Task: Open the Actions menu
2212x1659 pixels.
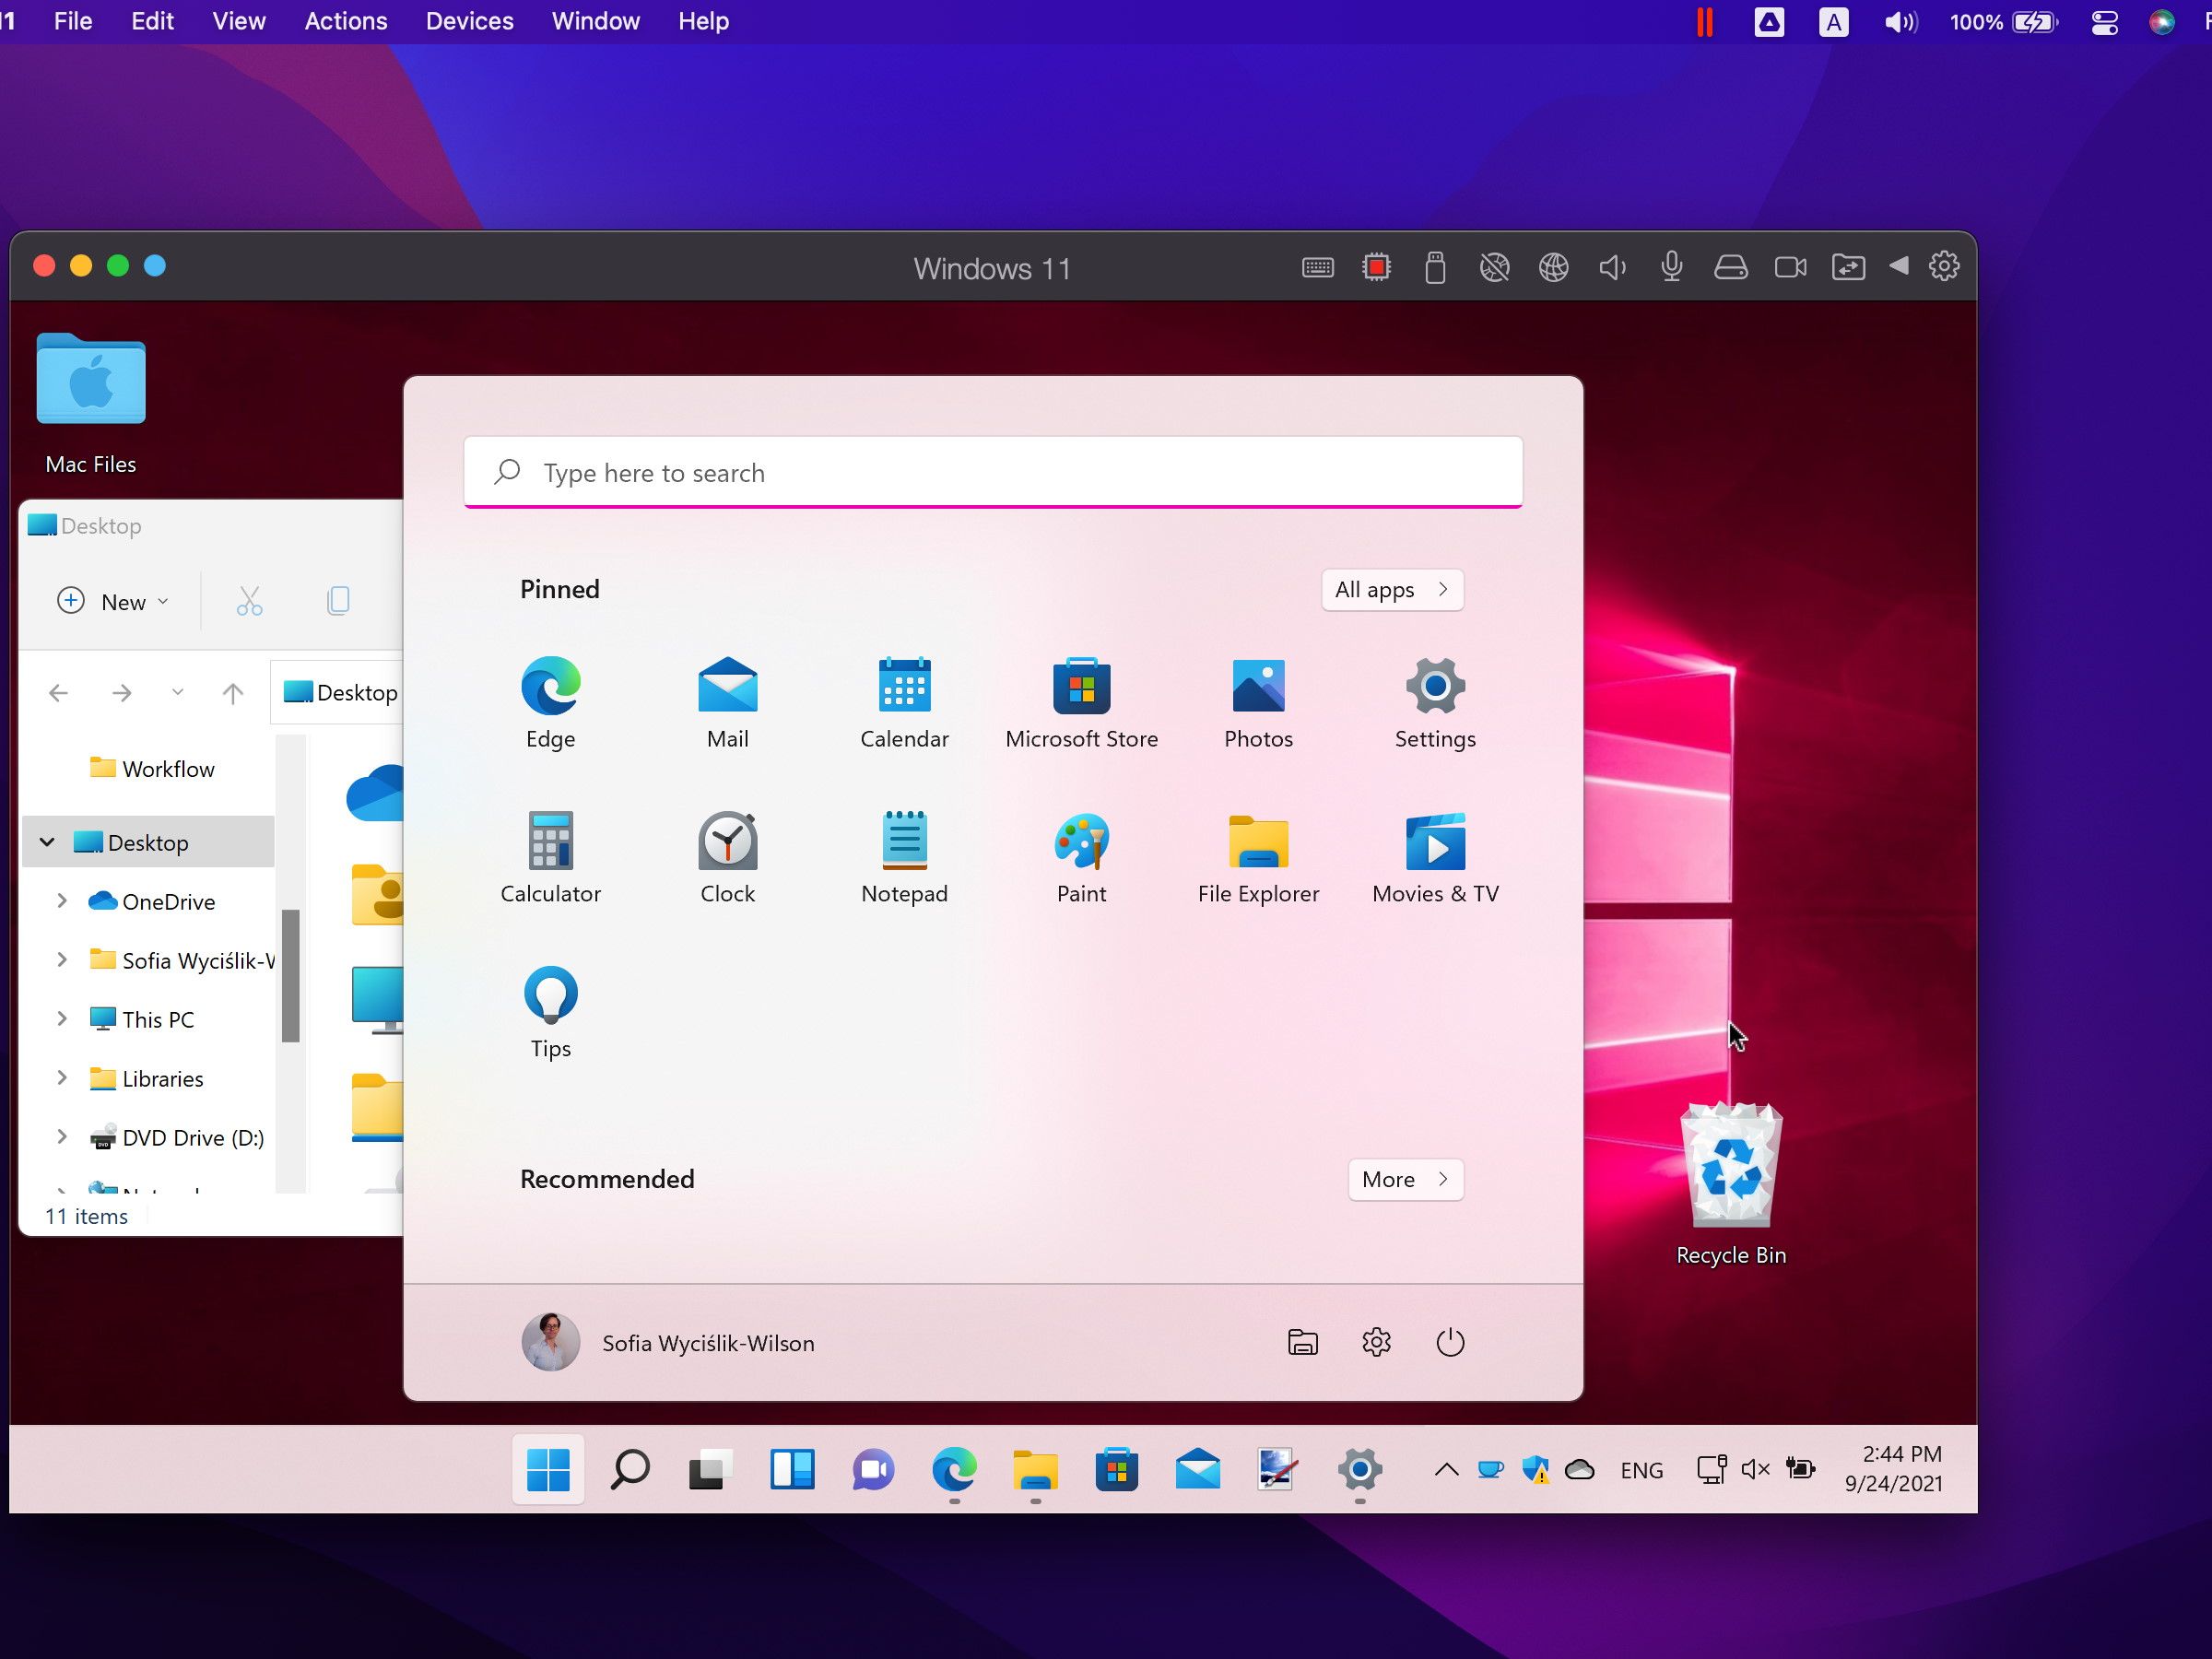Action: tap(345, 21)
